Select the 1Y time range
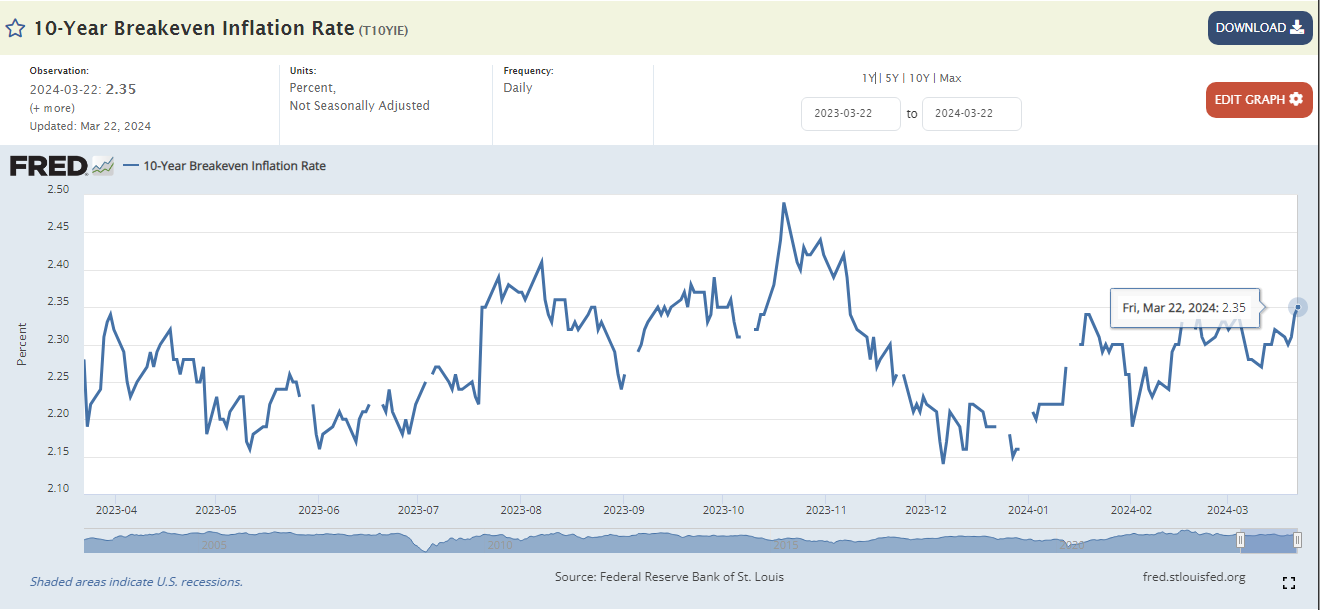The height and width of the screenshot is (610, 1320). (x=868, y=78)
